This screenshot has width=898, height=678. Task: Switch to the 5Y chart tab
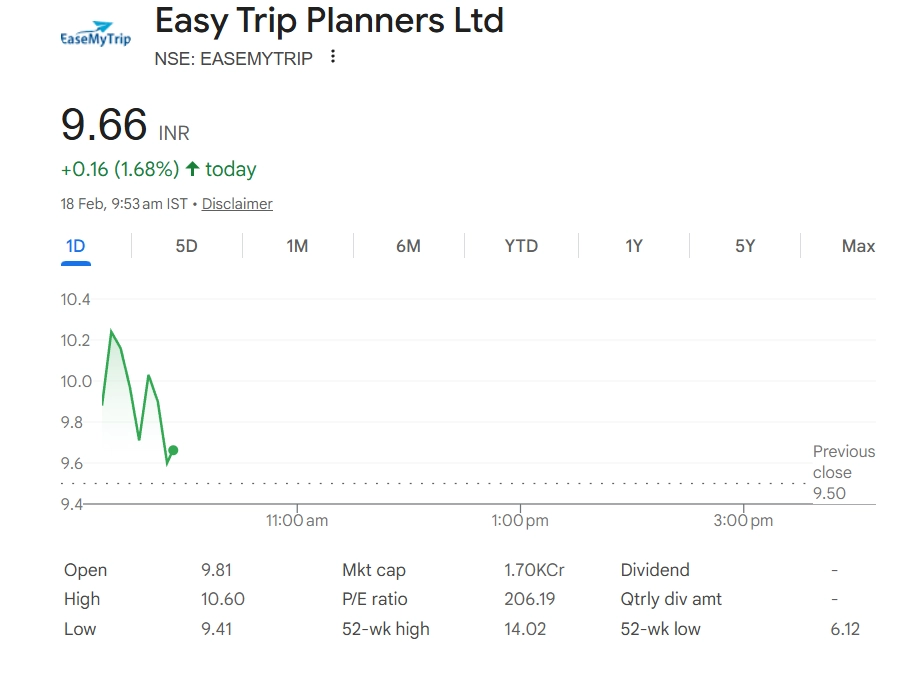tap(745, 246)
